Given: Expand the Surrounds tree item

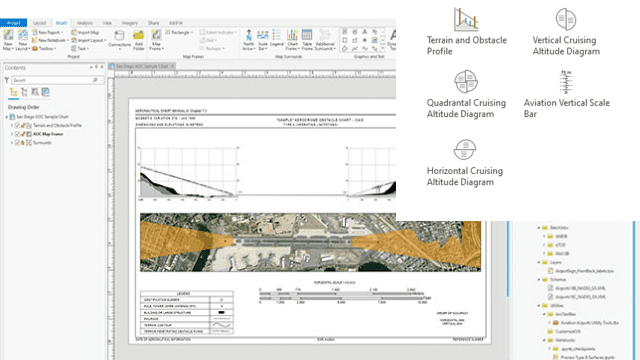Looking at the screenshot, I should click(x=12, y=142).
